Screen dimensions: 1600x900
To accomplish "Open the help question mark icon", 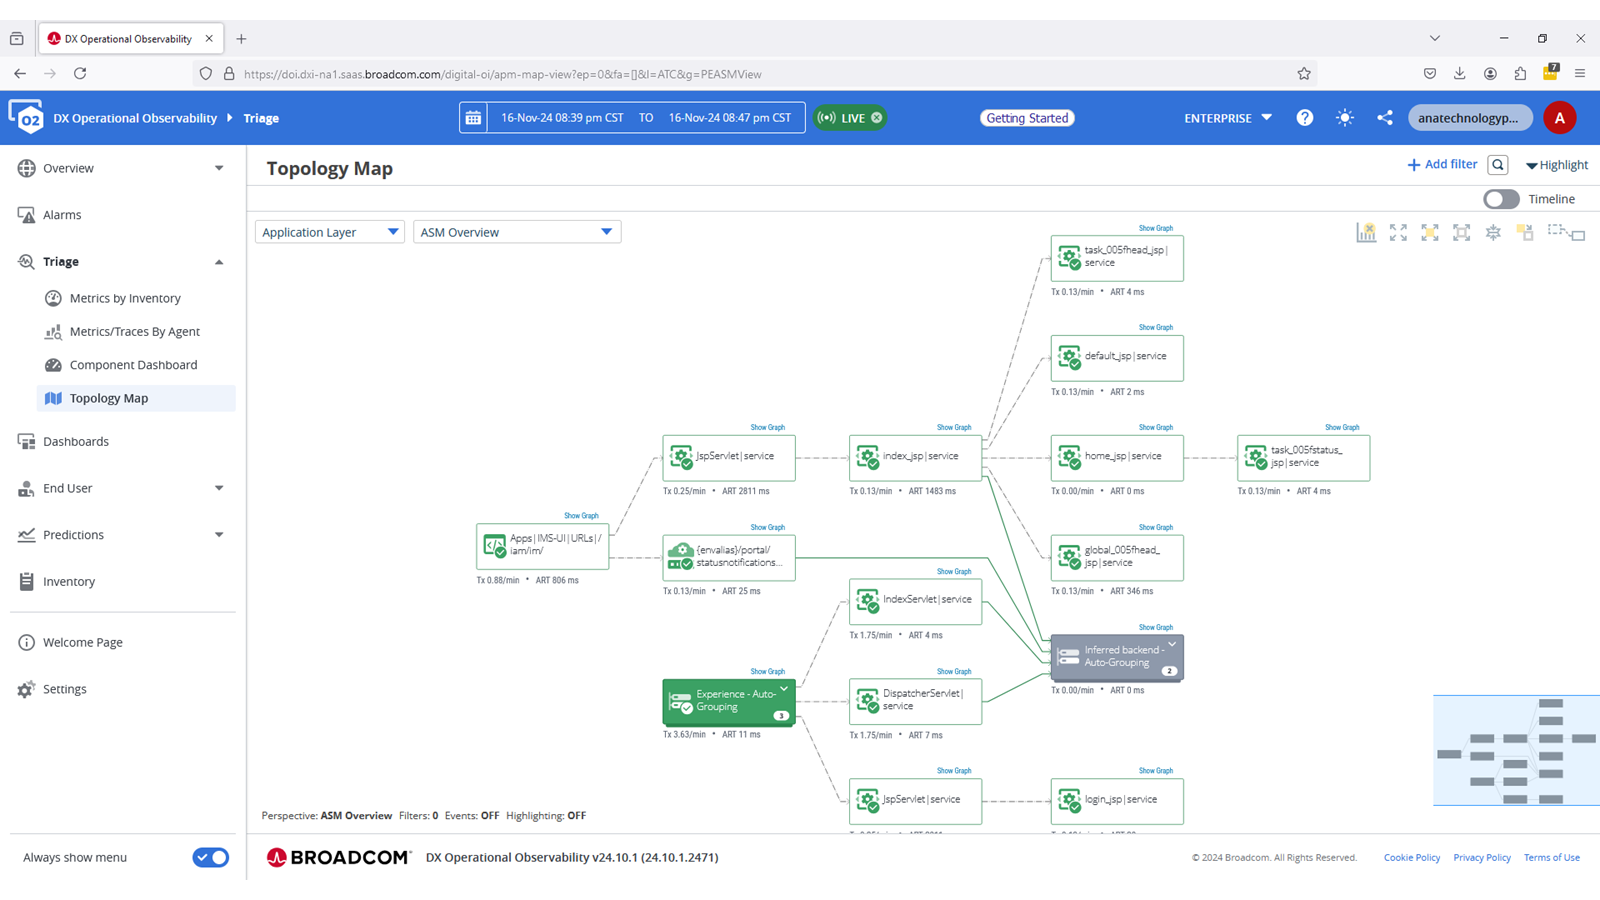I will [x=1305, y=118].
